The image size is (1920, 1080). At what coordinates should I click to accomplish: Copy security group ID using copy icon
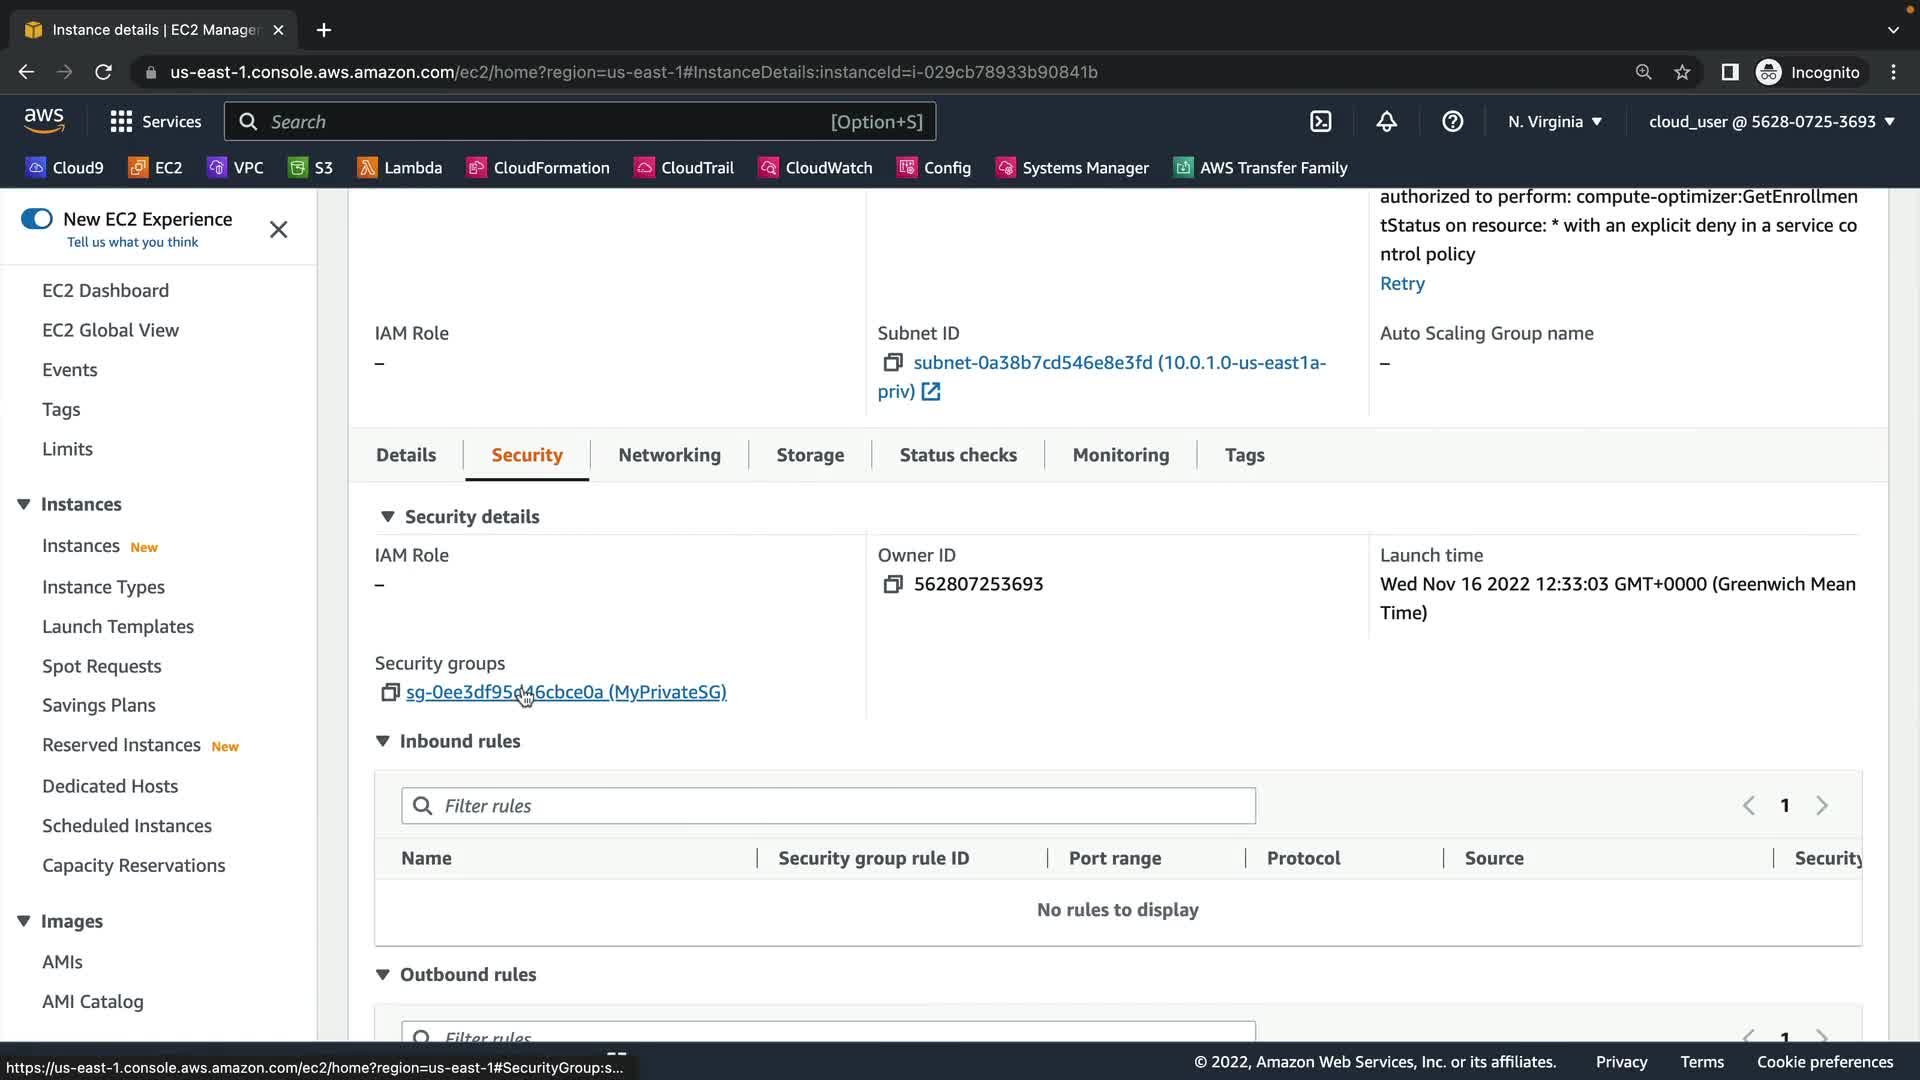coord(390,692)
